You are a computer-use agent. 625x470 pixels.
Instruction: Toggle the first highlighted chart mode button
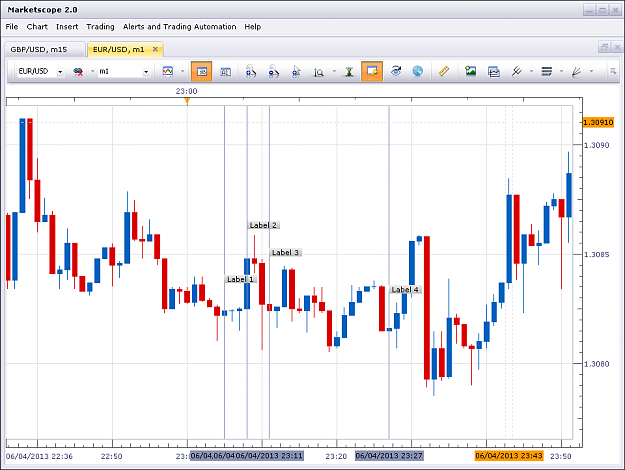tap(202, 72)
